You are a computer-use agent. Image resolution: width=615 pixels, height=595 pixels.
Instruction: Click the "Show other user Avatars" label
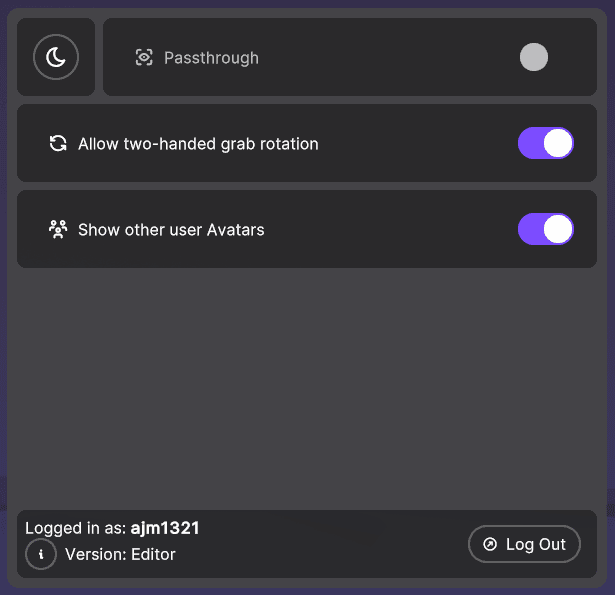pos(171,230)
